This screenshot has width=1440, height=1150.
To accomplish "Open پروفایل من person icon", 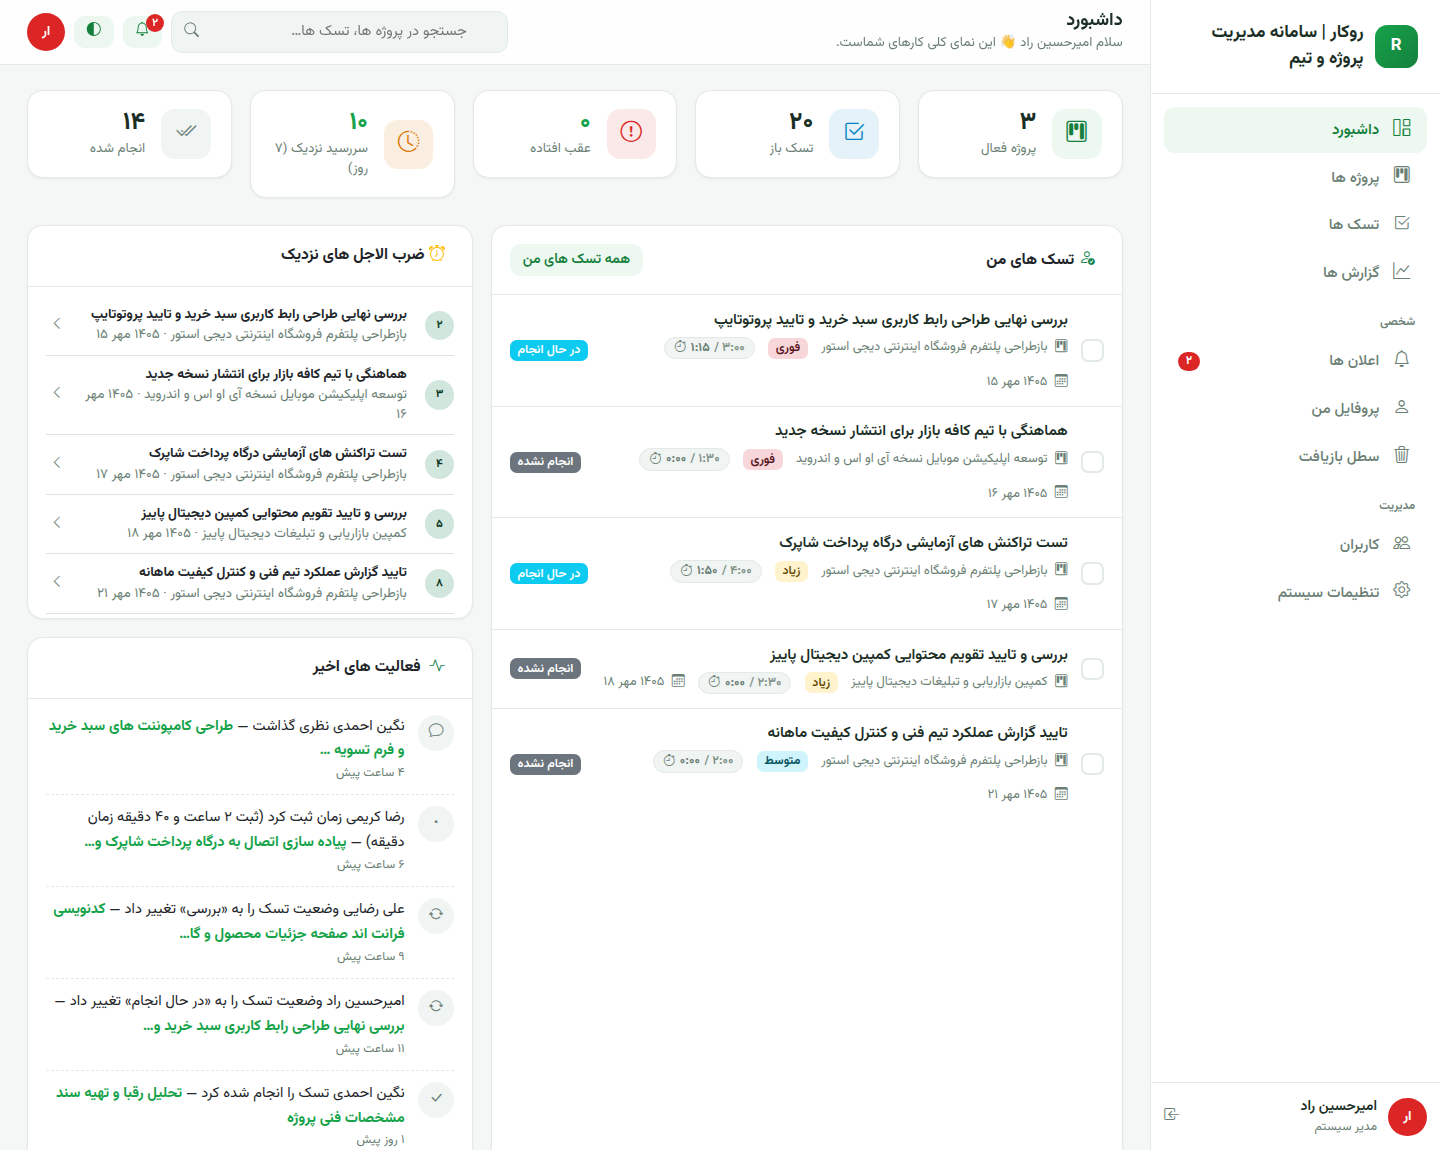I will [x=1402, y=407].
